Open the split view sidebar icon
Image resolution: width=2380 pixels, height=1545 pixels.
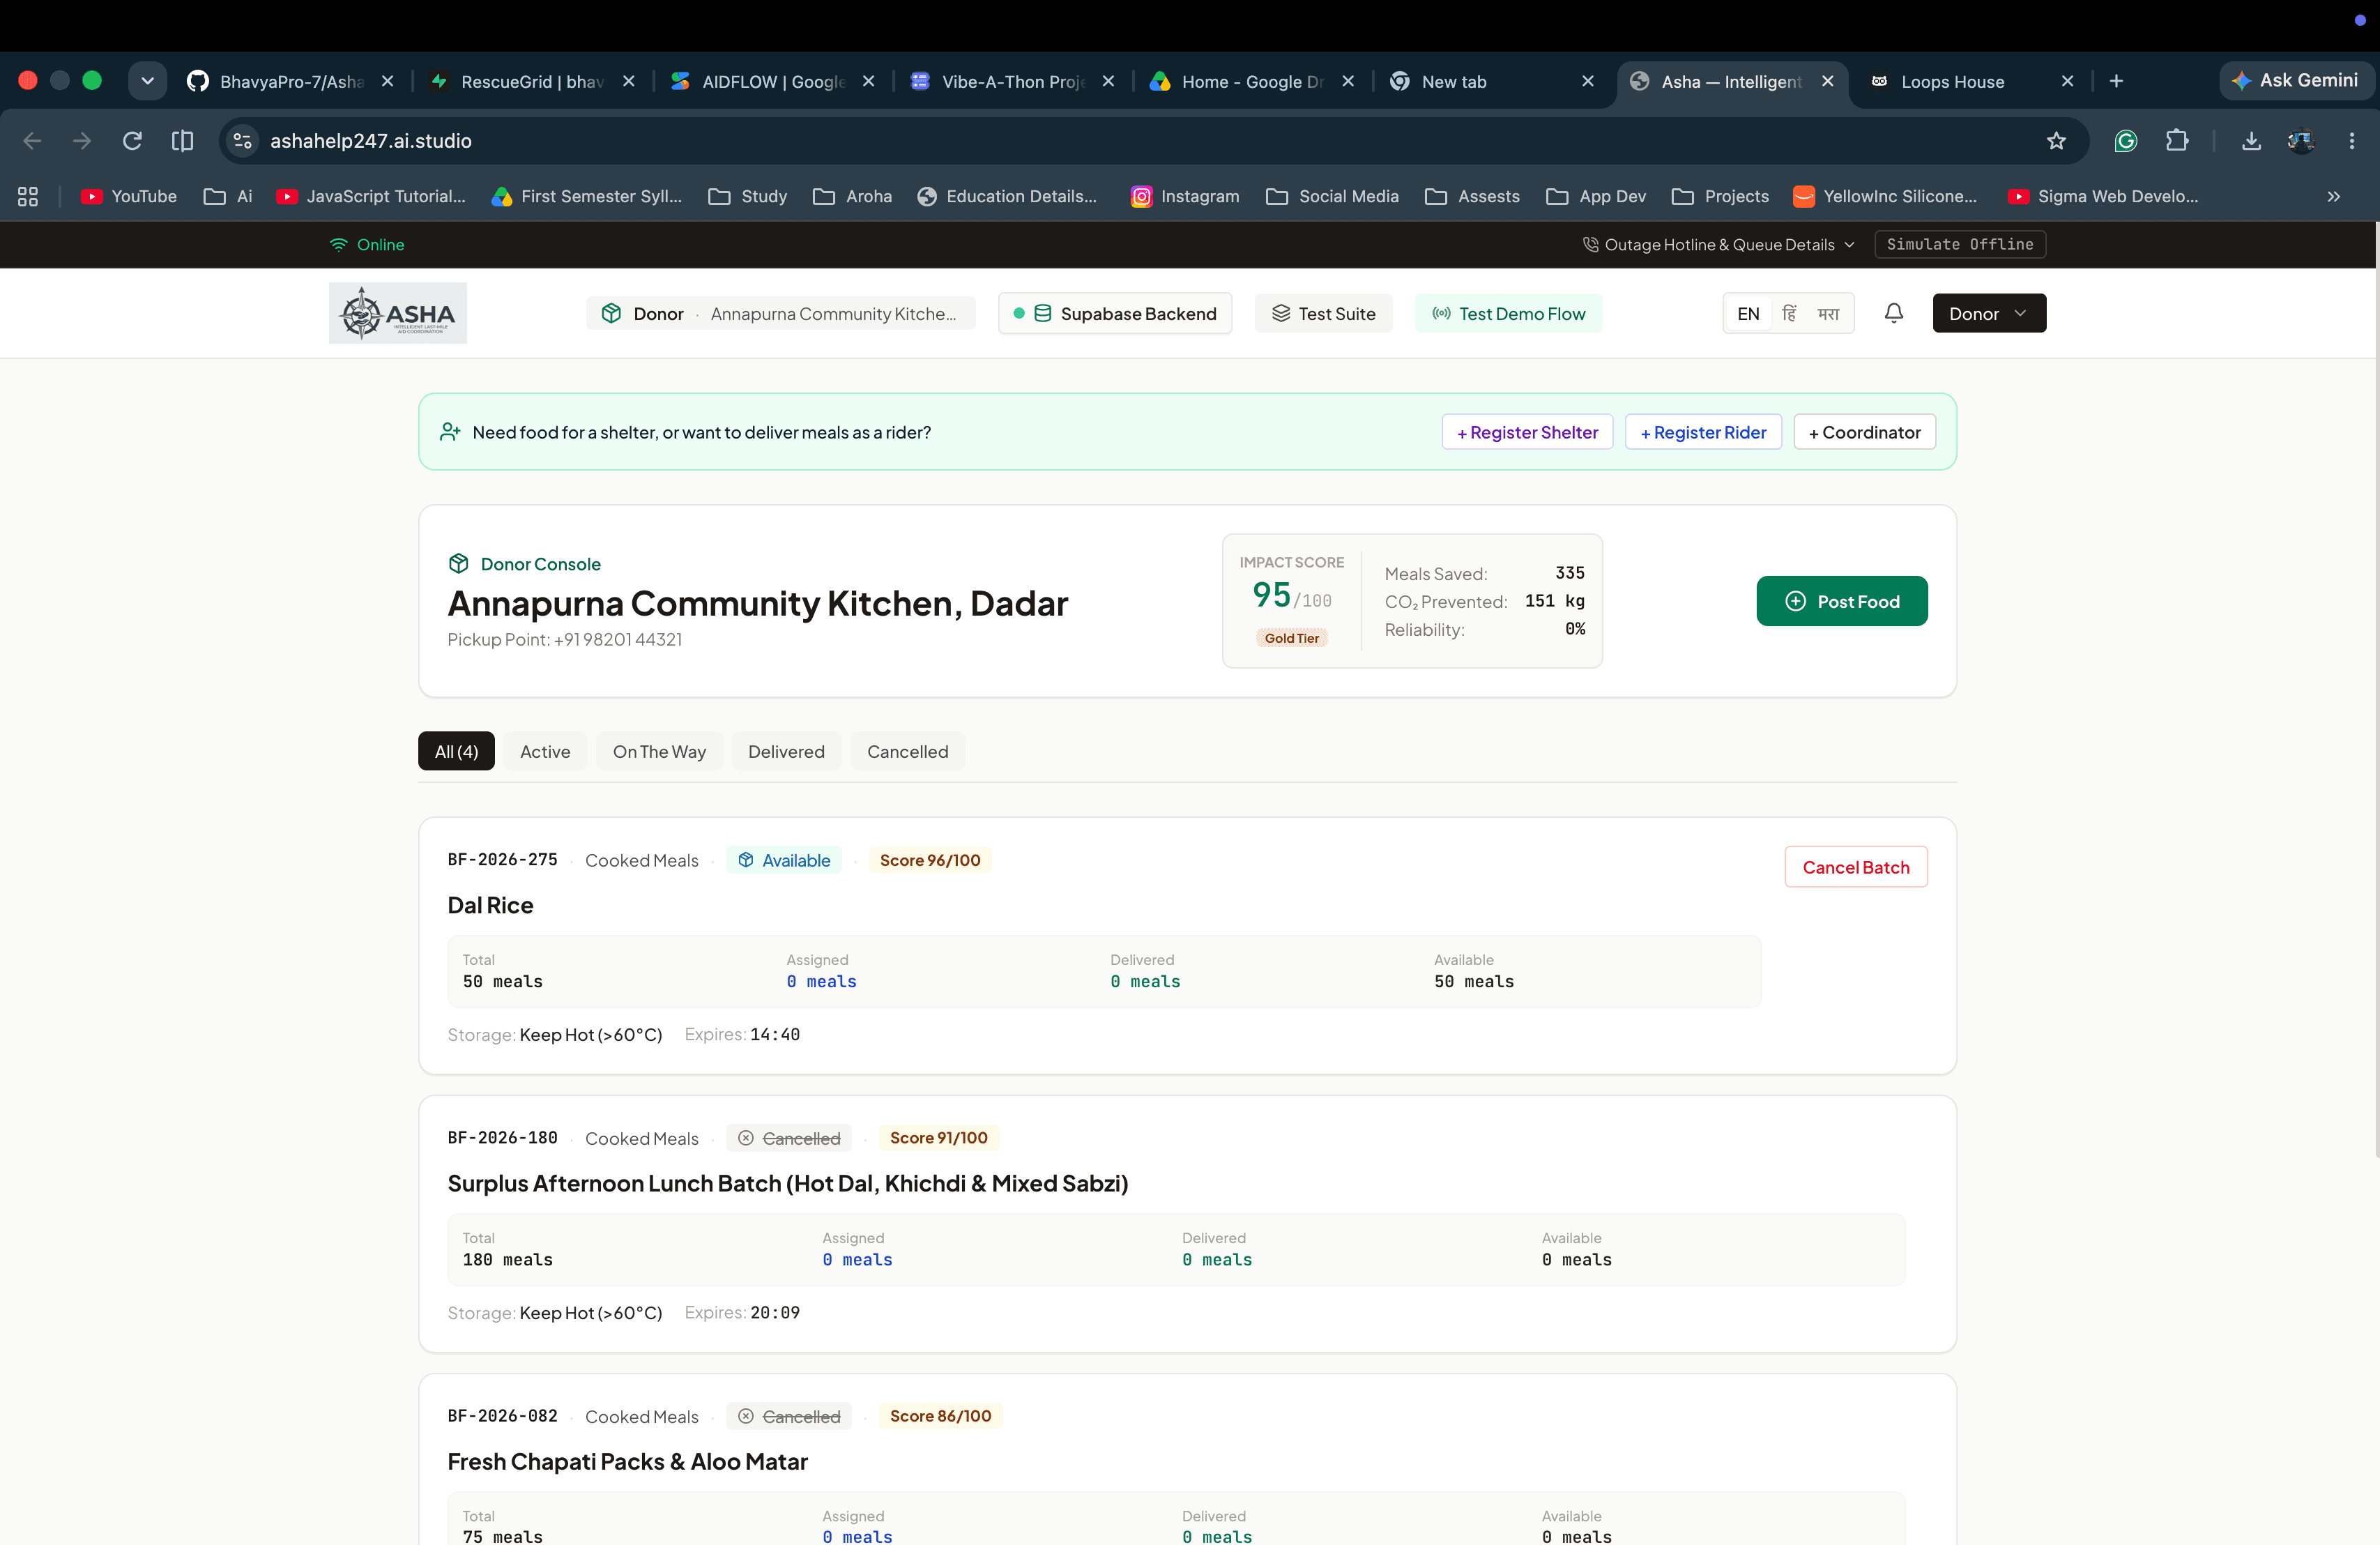click(182, 141)
